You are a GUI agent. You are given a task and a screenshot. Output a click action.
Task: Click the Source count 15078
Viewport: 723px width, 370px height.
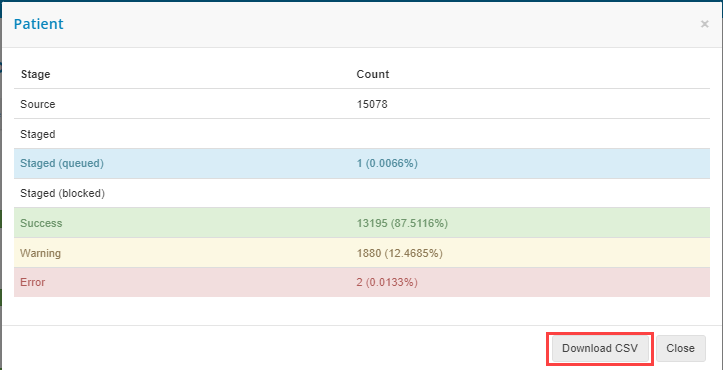click(x=372, y=104)
